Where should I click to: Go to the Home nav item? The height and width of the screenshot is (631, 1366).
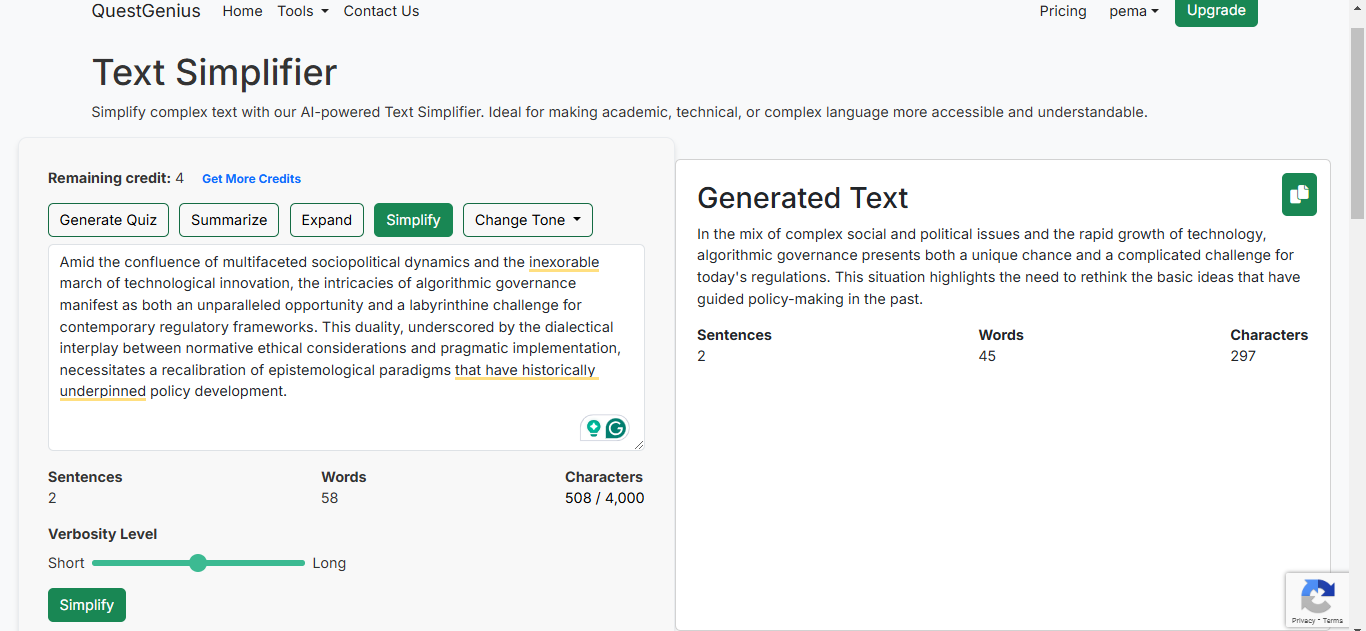coord(243,11)
